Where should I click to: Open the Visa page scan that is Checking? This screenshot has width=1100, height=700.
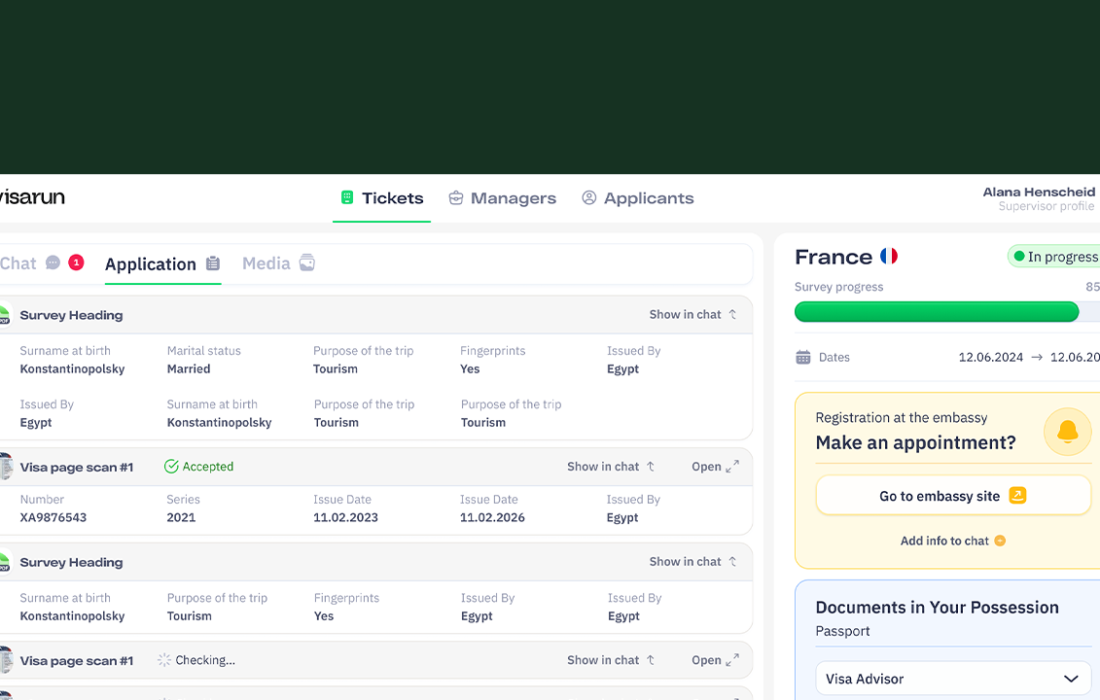[715, 660]
